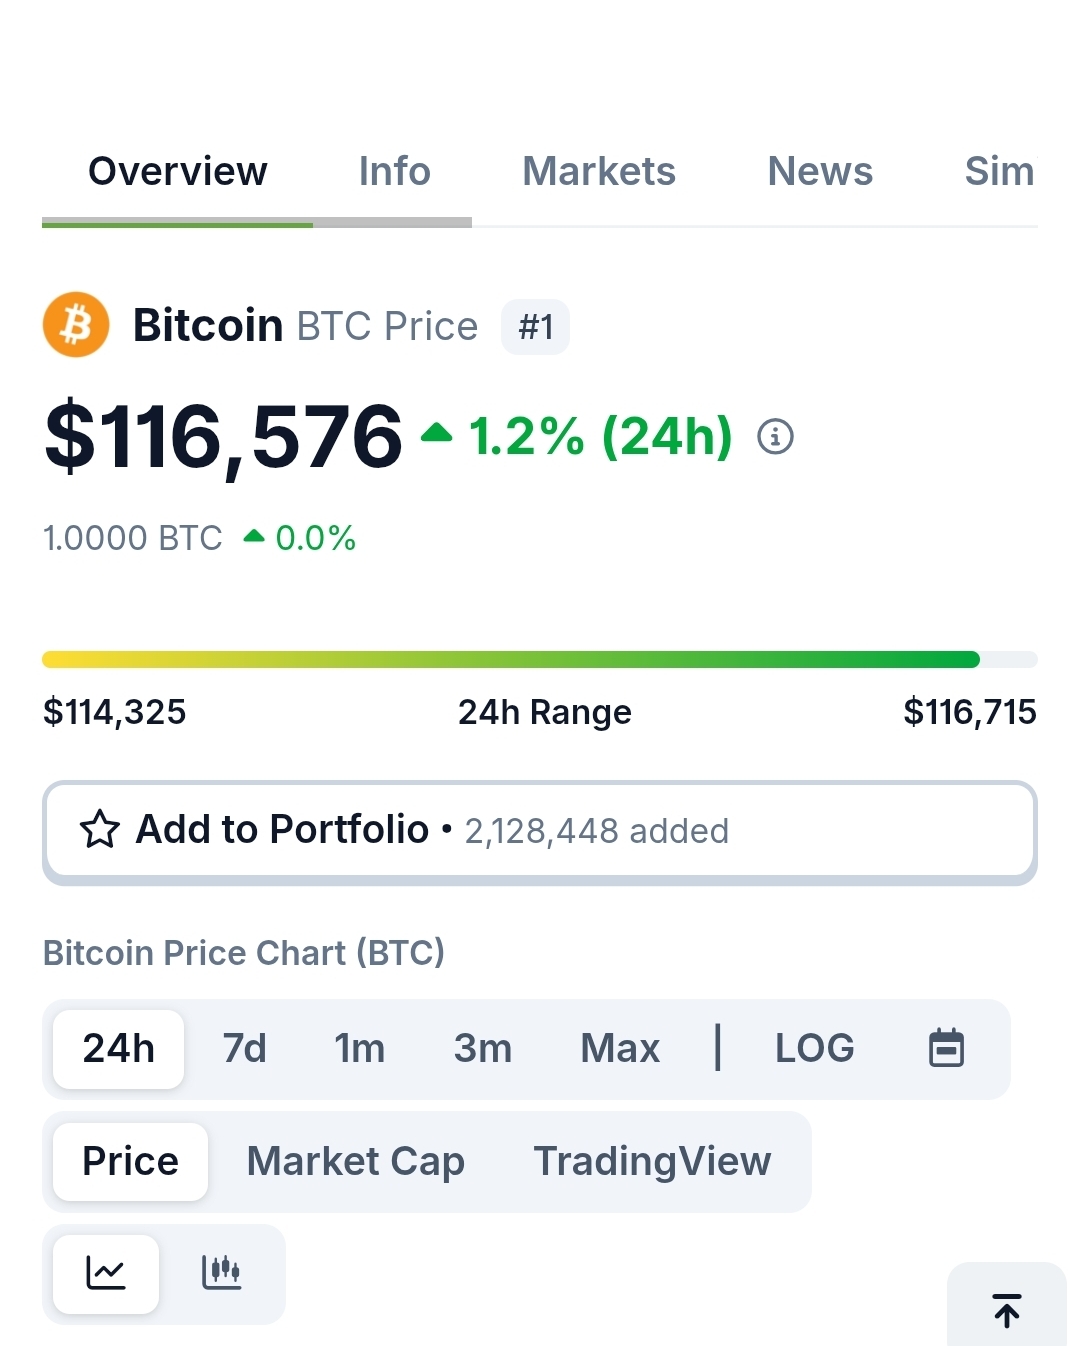Show the Max timeframe chart
Viewport: 1068px width, 1346px height.
tap(620, 1049)
